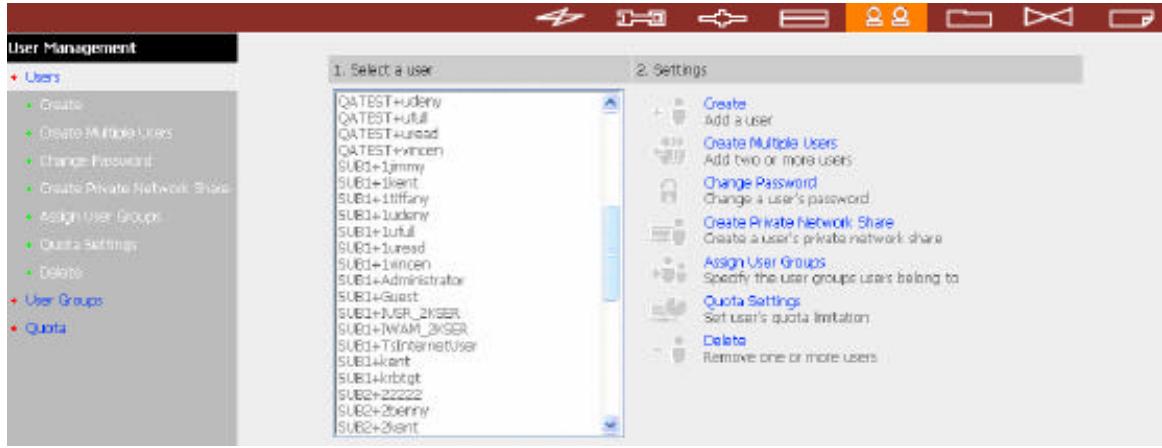Screen dimensions: 1162x448
Task: Click the highlighted User Management people icon
Action: (886, 17)
